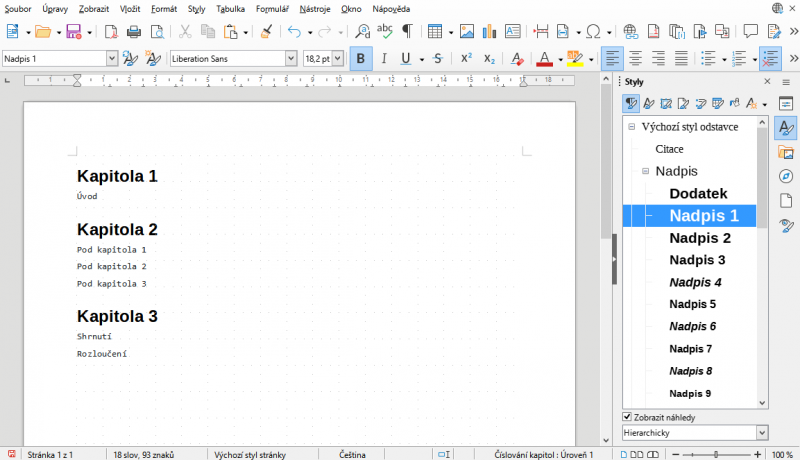The image size is (800, 460).
Task: Toggle Italic formatting
Action: pos(384,59)
